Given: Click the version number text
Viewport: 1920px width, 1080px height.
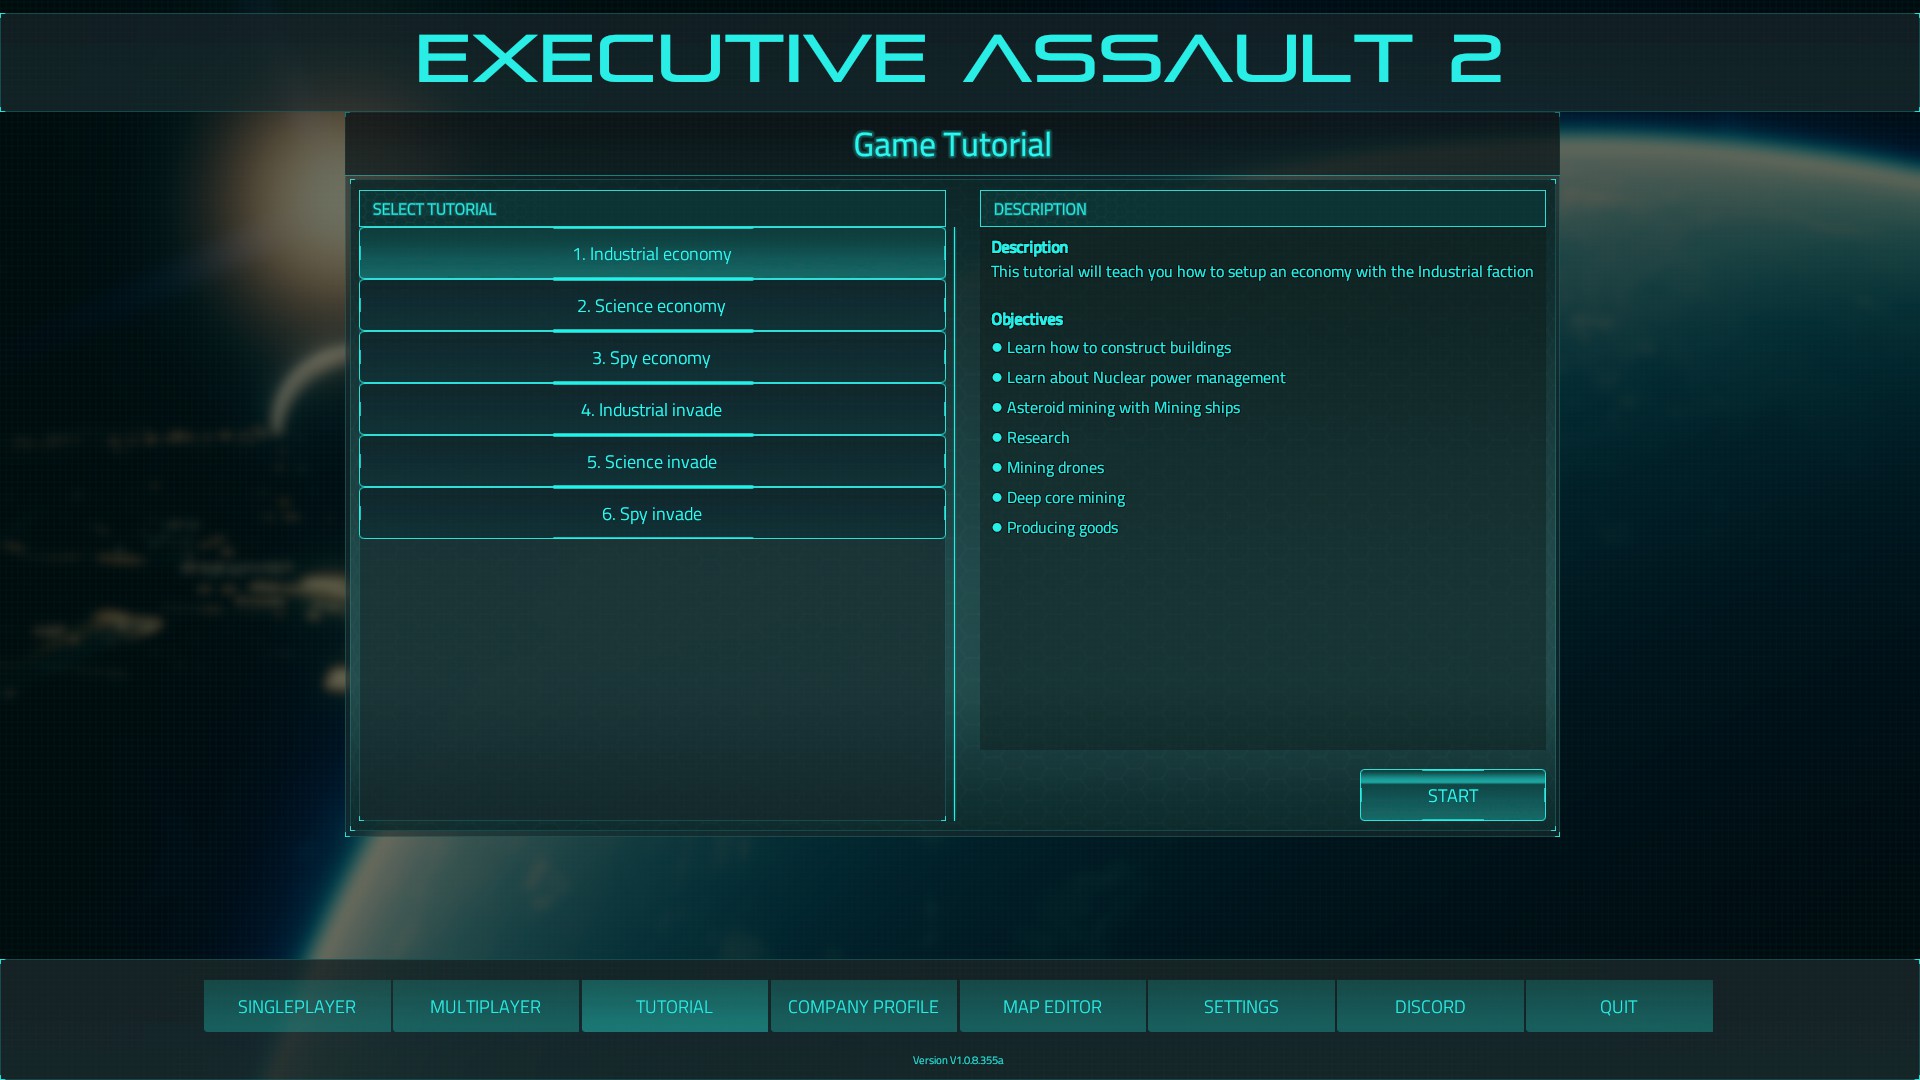Looking at the screenshot, I should tap(958, 1060).
